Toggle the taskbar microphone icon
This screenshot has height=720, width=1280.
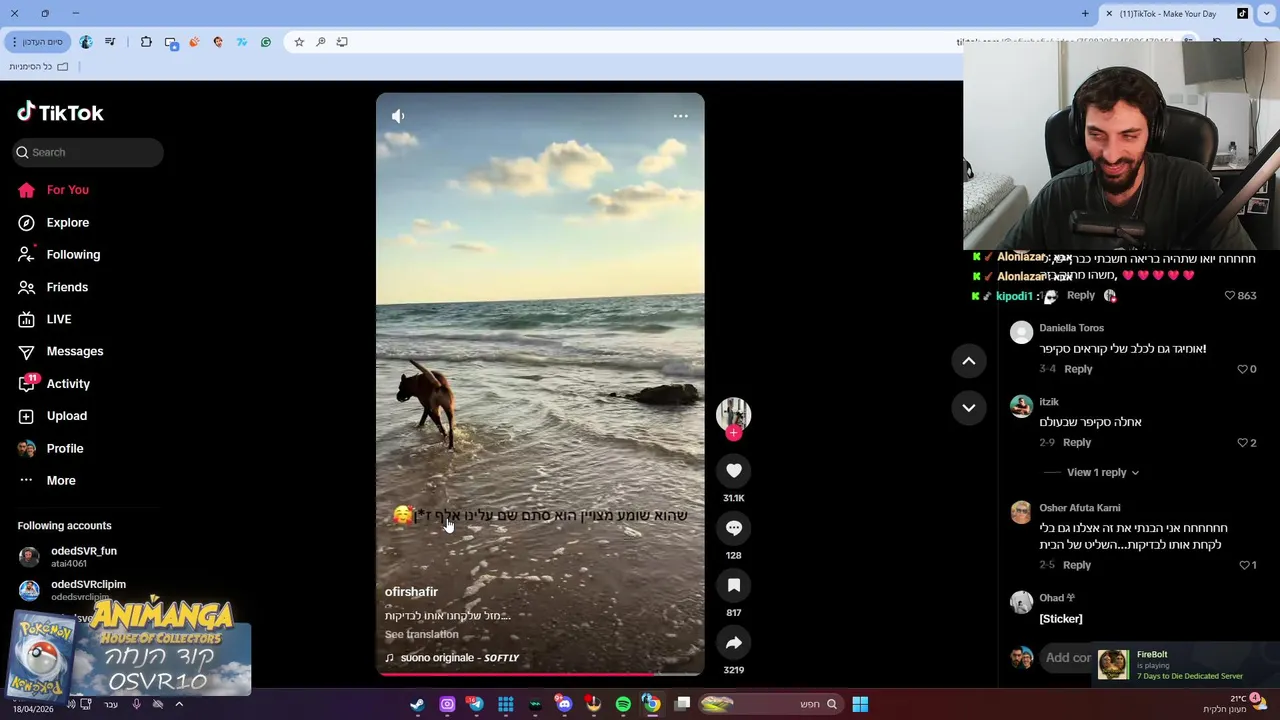tap(136, 704)
